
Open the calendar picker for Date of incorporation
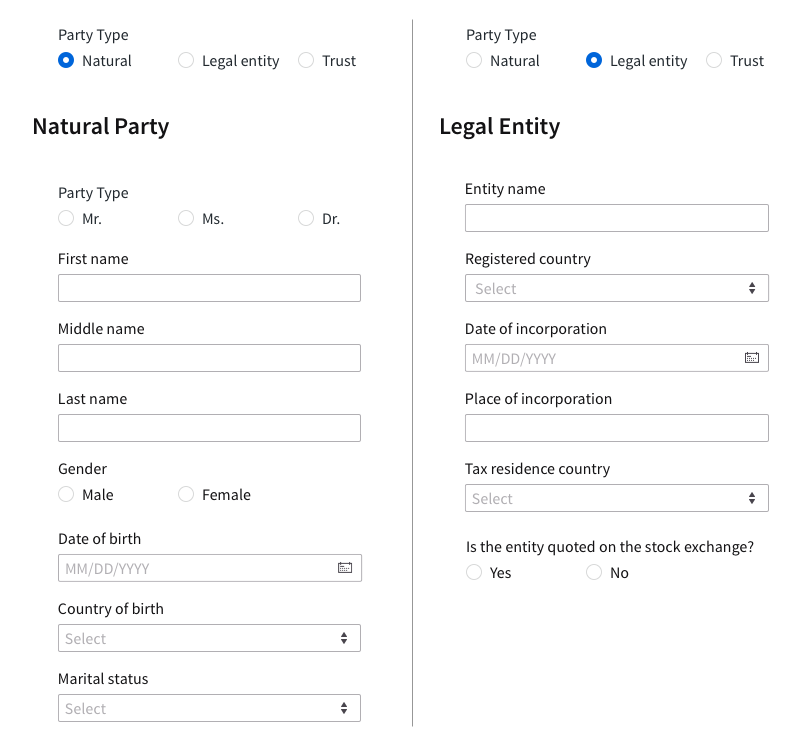click(x=752, y=358)
